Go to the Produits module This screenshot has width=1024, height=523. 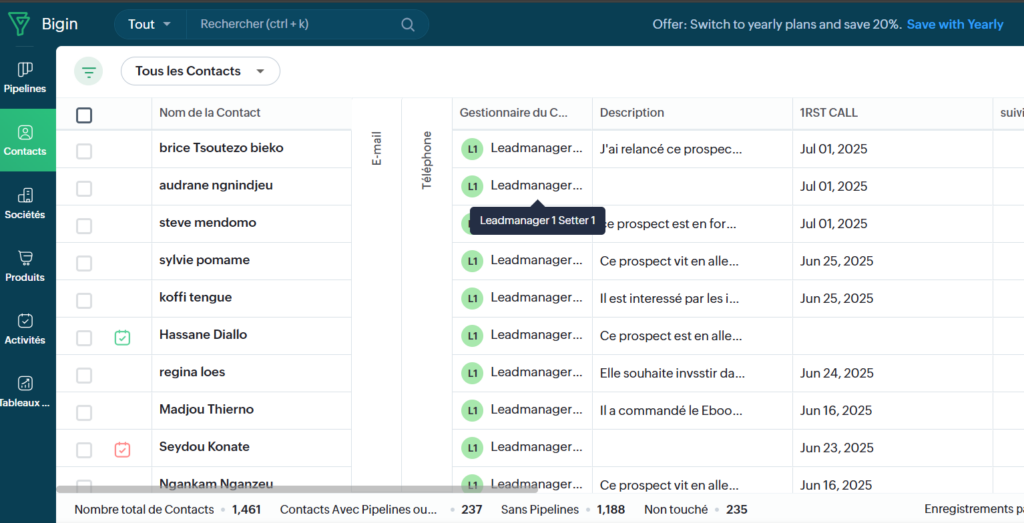25,266
